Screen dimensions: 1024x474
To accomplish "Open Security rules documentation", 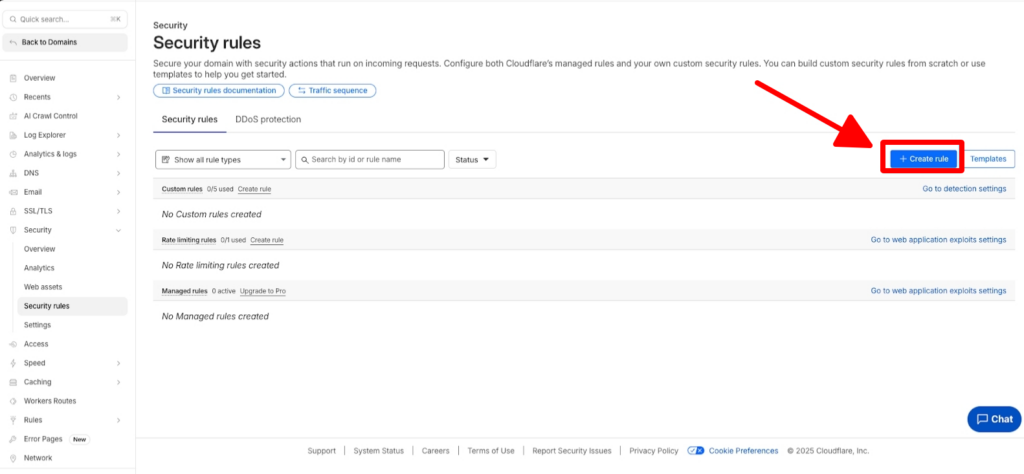I will (219, 91).
